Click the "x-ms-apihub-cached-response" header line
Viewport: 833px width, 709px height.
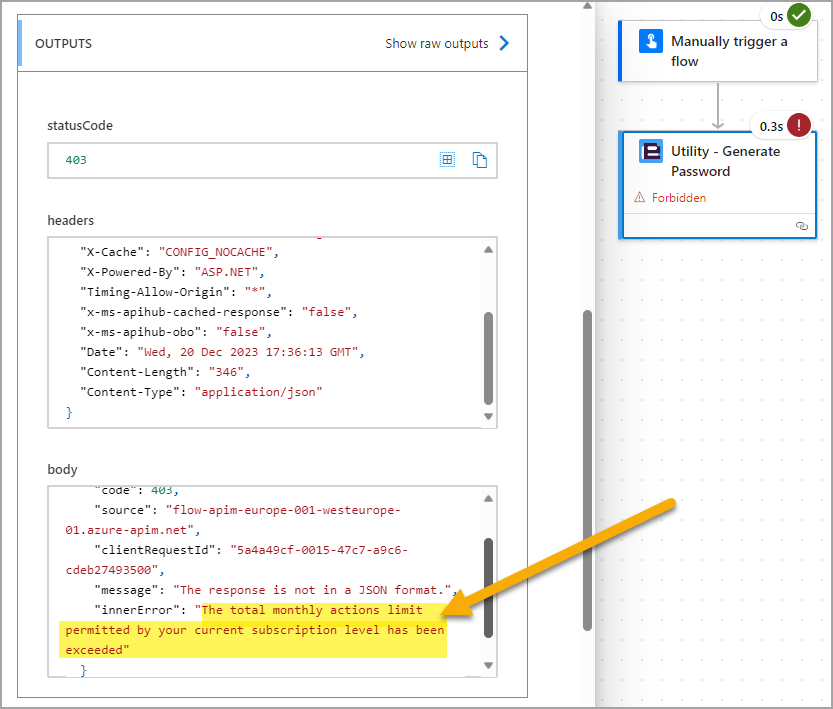point(218,312)
